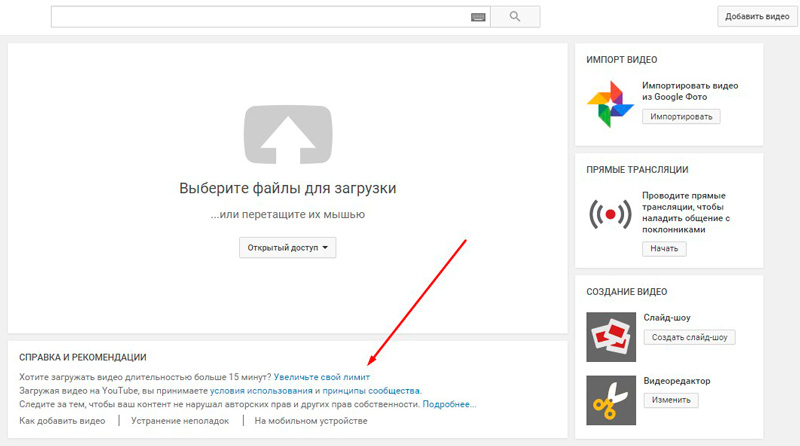Click the ПРЯМЫЕ ТРАНСЛЯЦИИ section heading
Screen dimensions: 800x446
pyautogui.click(x=637, y=170)
